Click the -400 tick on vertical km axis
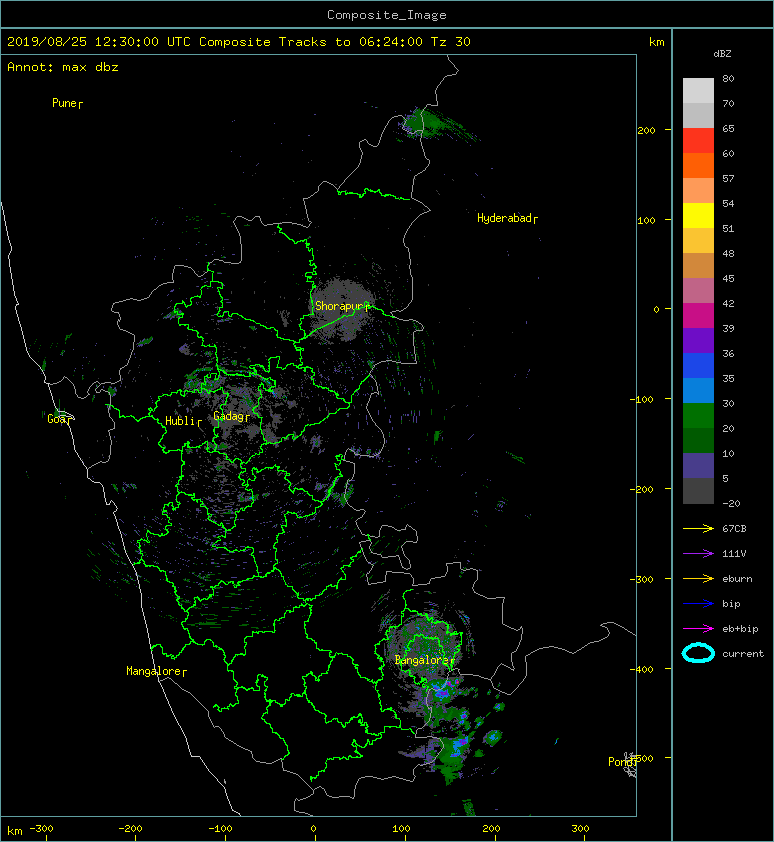This screenshot has height=842, width=774. click(641, 669)
